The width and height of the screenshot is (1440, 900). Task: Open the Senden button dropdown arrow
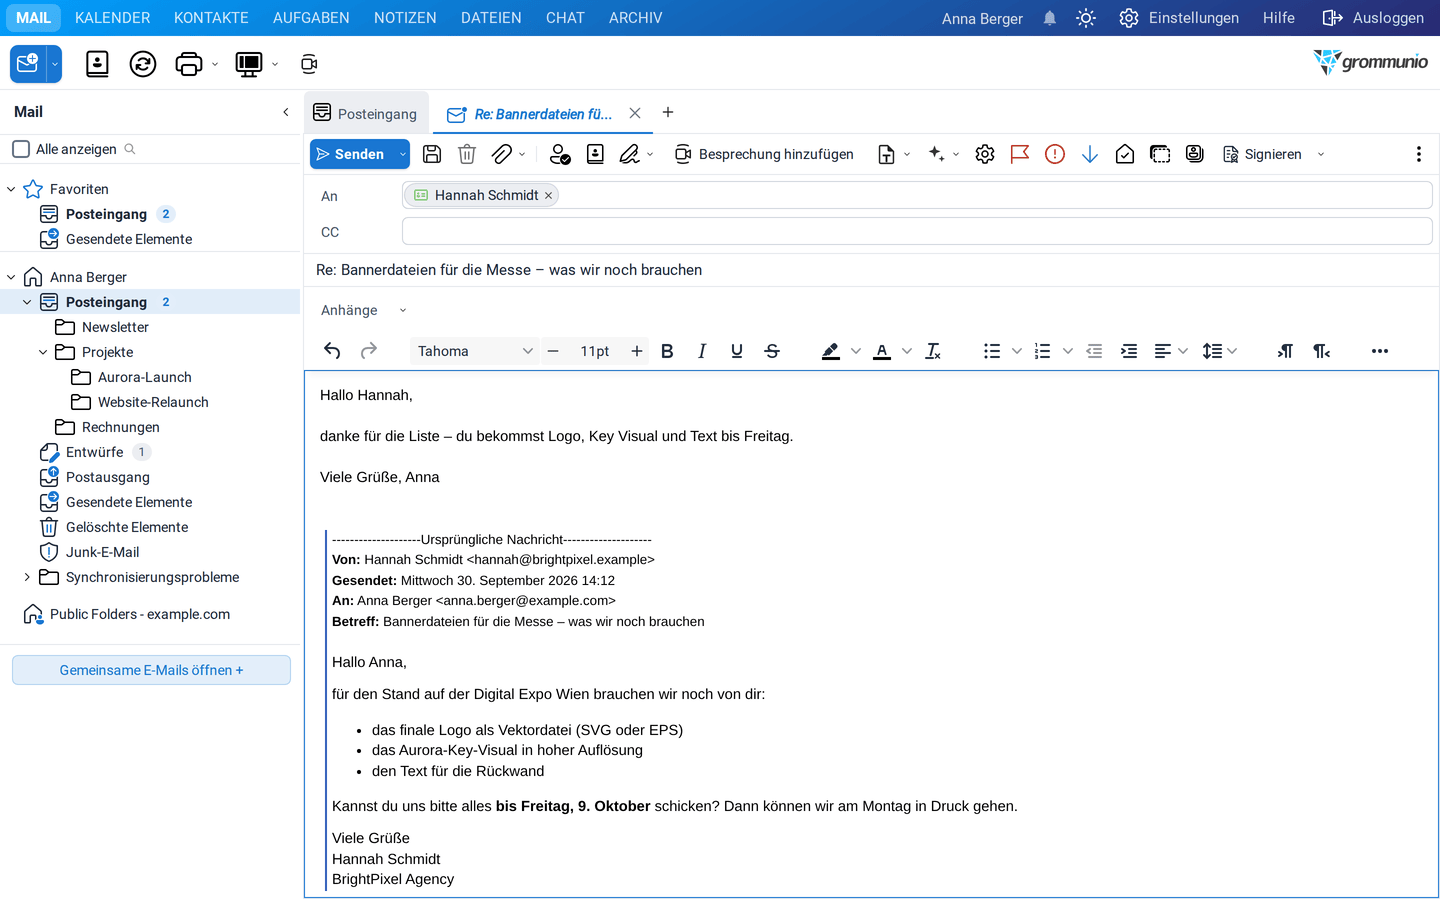[x=403, y=154]
